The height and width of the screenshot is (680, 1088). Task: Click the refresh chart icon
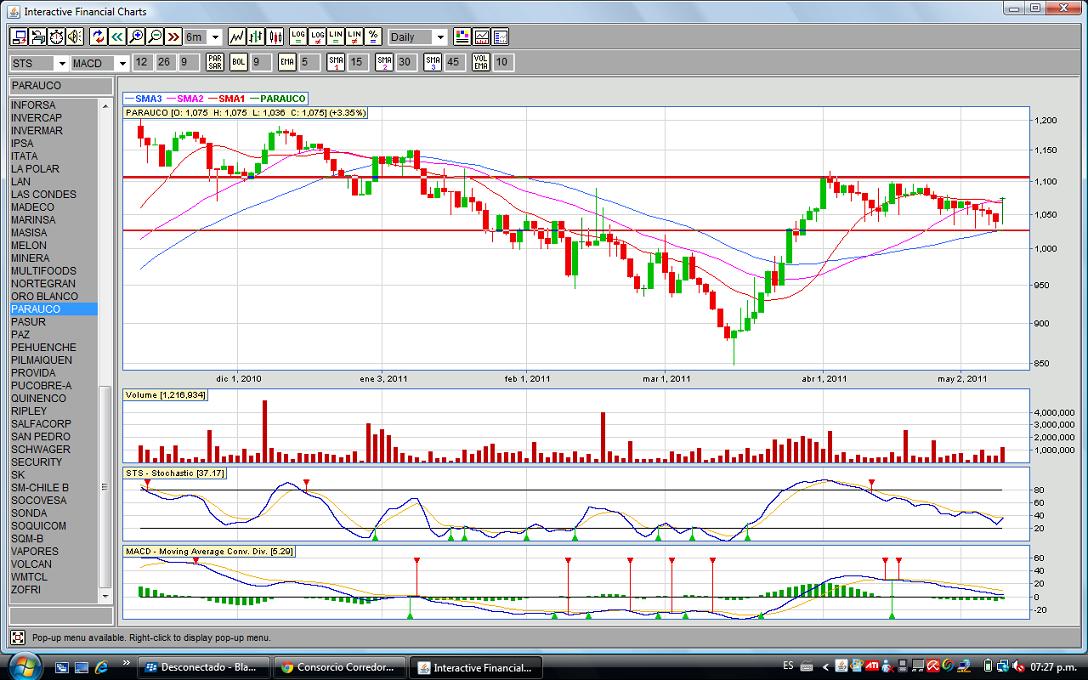pyautogui.click(x=98, y=37)
